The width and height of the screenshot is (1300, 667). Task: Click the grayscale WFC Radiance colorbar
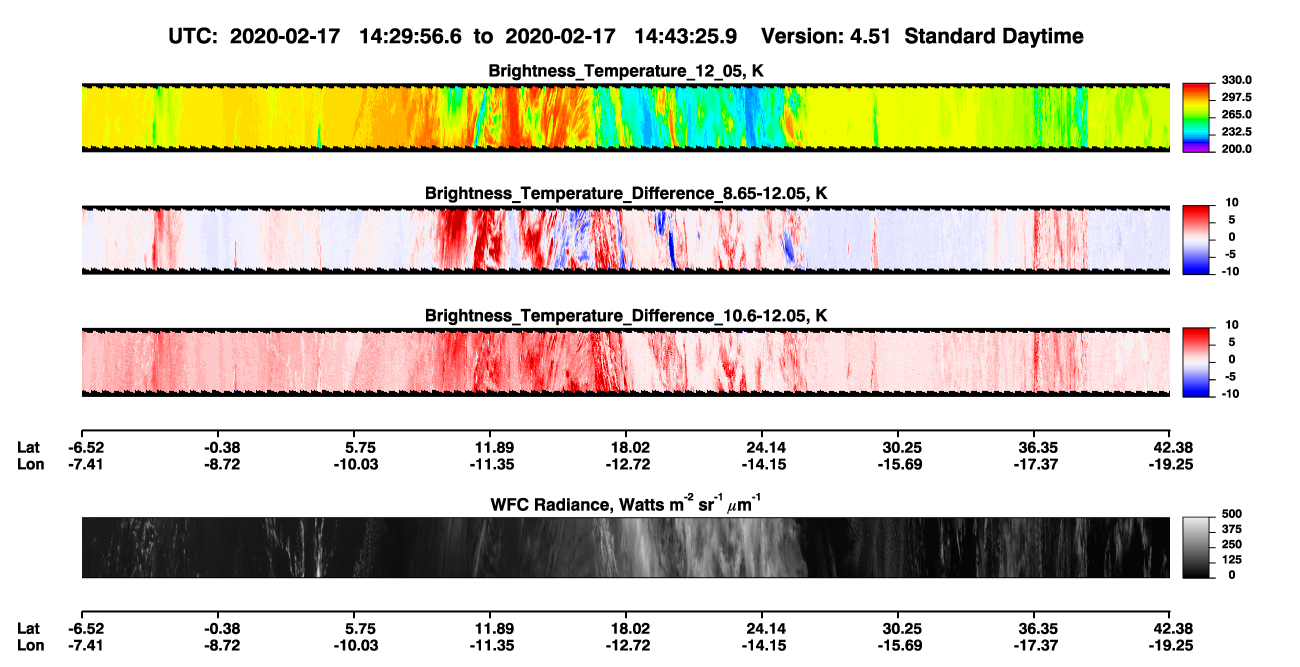[1195, 547]
